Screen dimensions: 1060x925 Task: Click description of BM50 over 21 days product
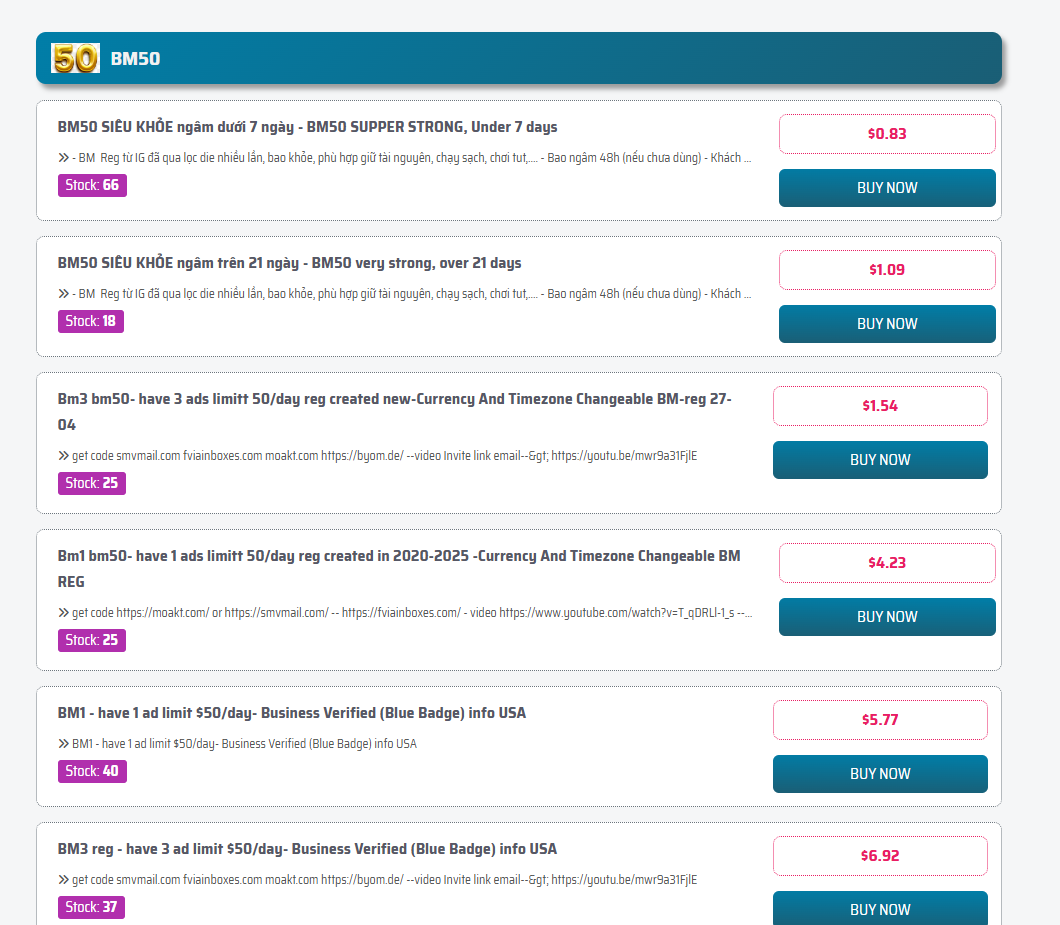tap(404, 293)
